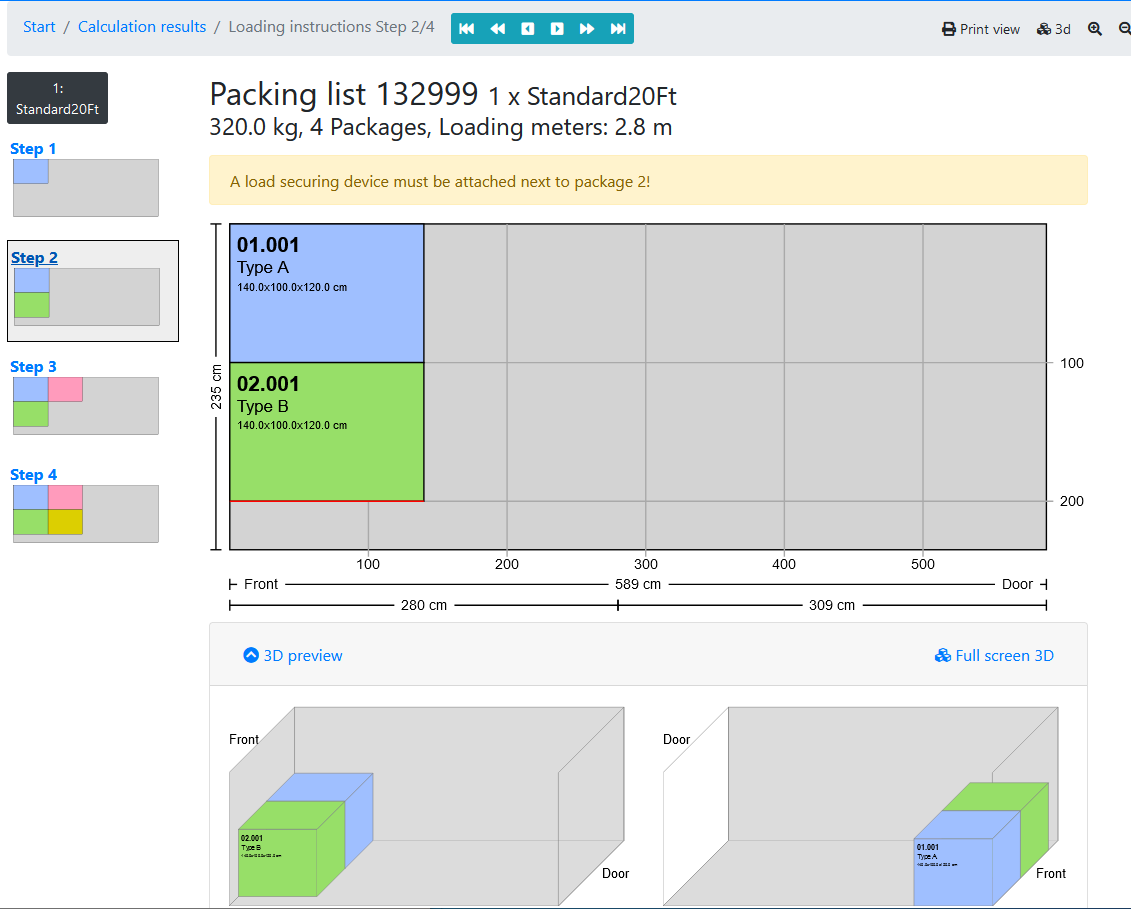The width and height of the screenshot is (1131, 909).
Task: Click the fast-rewind steps icon
Action: click(x=497, y=28)
